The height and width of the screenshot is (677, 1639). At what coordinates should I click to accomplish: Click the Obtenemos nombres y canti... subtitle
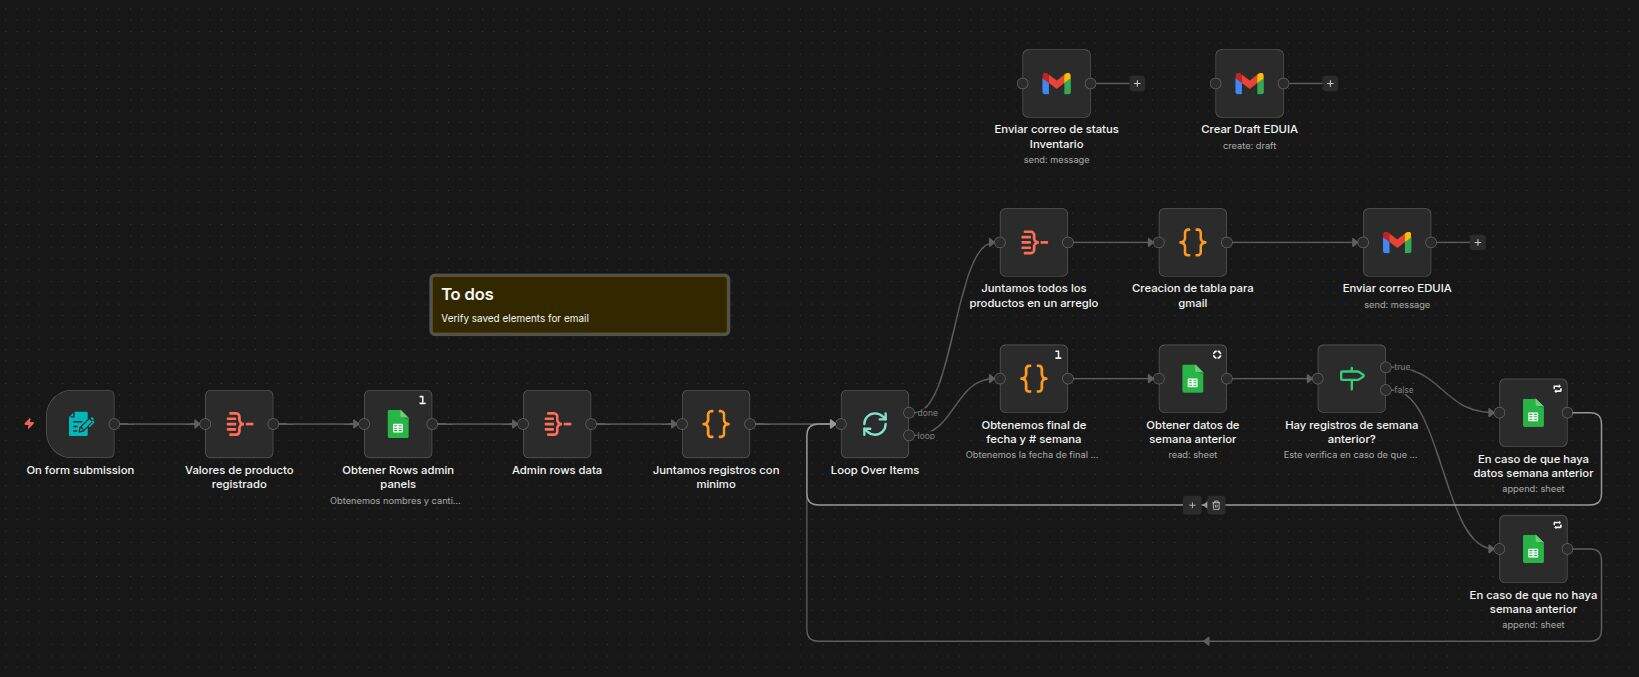(x=396, y=501)
